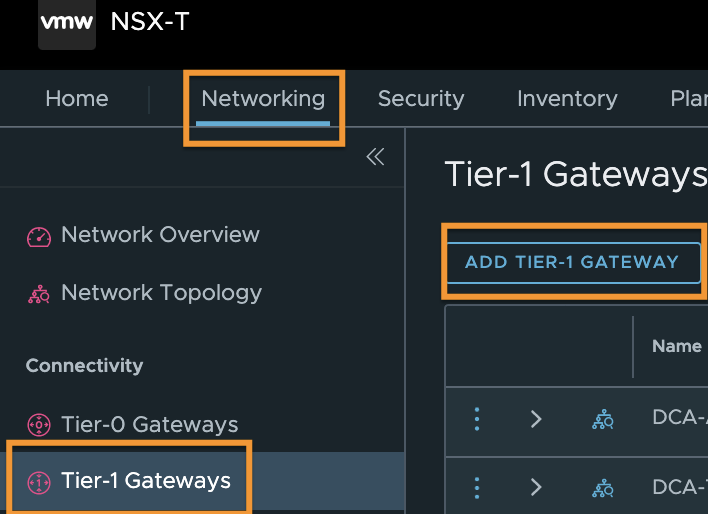Click ADD TIER-1 GATEWAY button

[573, 262]
